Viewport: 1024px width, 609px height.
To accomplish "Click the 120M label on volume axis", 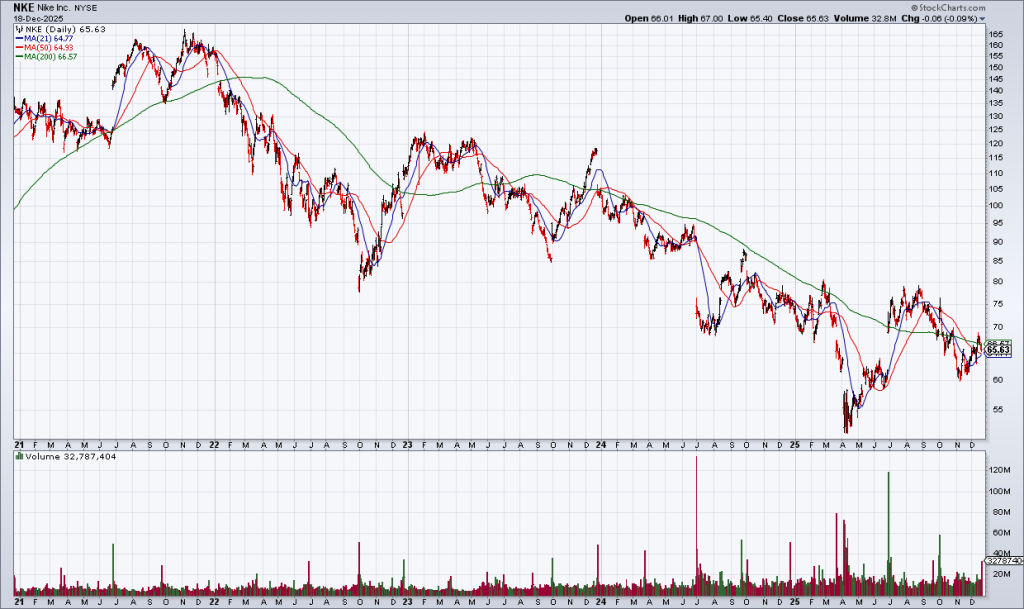I will pyautogui.click(x=1000, y=469).
